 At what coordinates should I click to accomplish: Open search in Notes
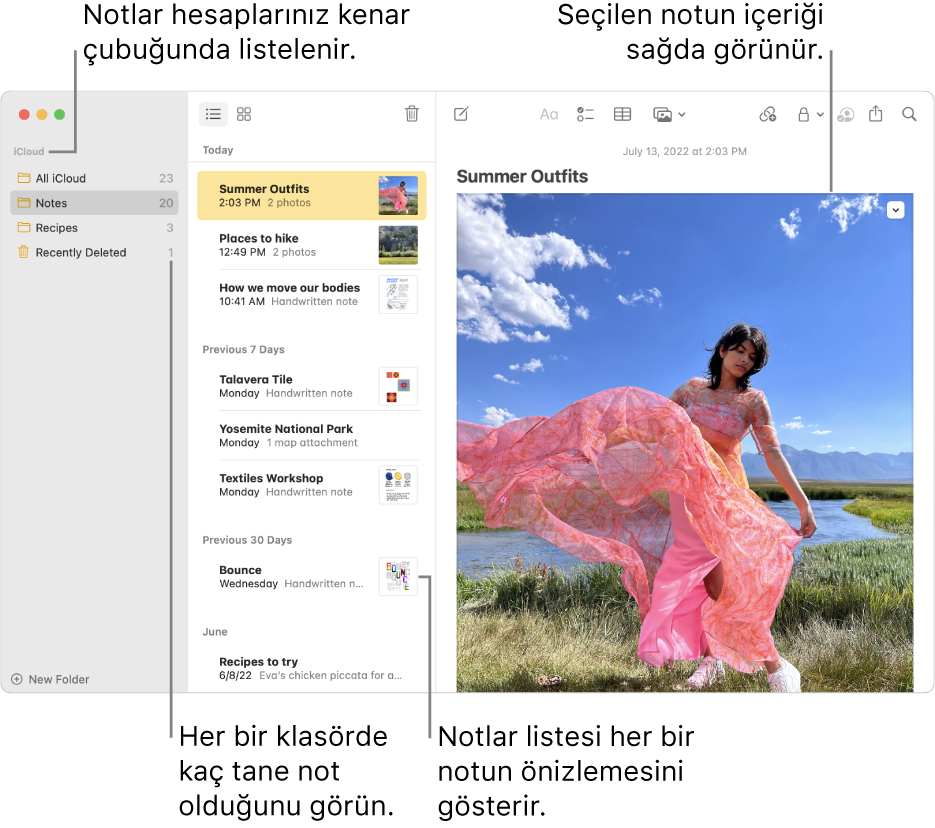click(909, 115)
